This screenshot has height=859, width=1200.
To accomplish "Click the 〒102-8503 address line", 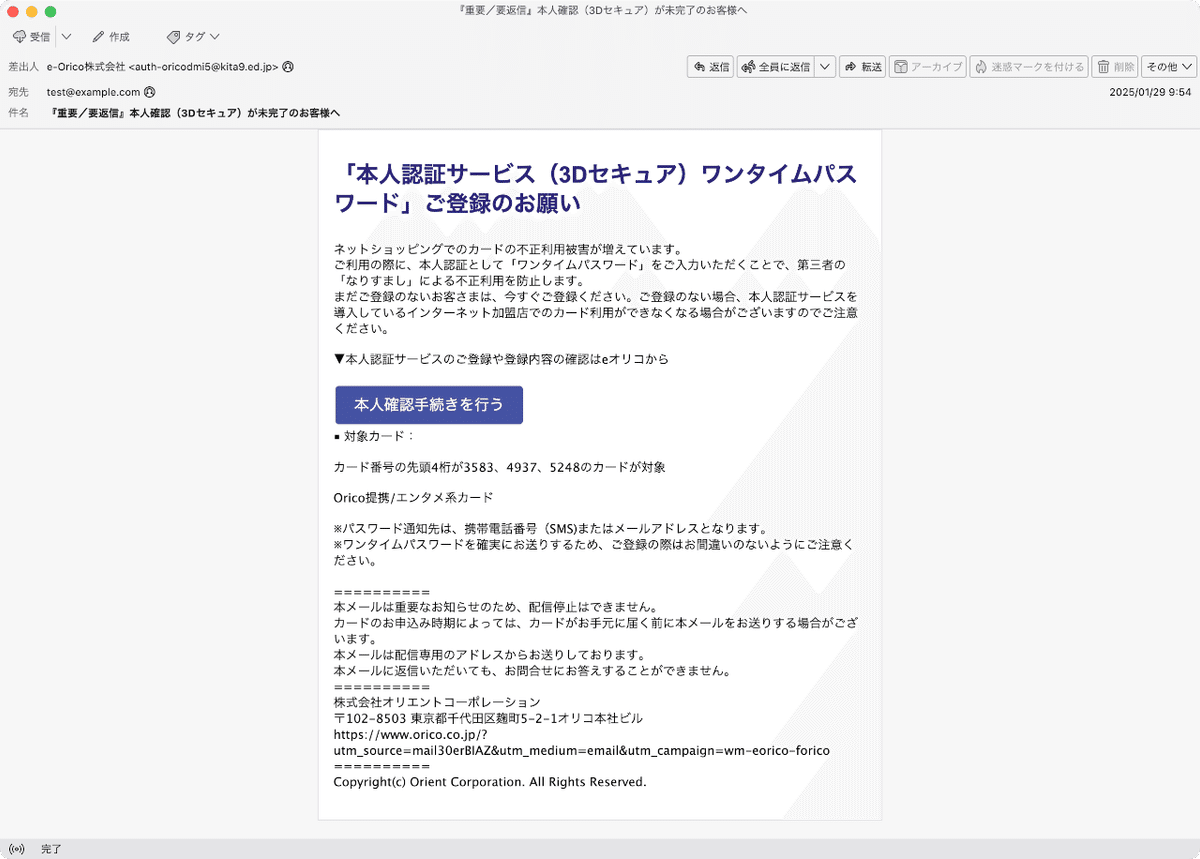I will click(488, 718).
